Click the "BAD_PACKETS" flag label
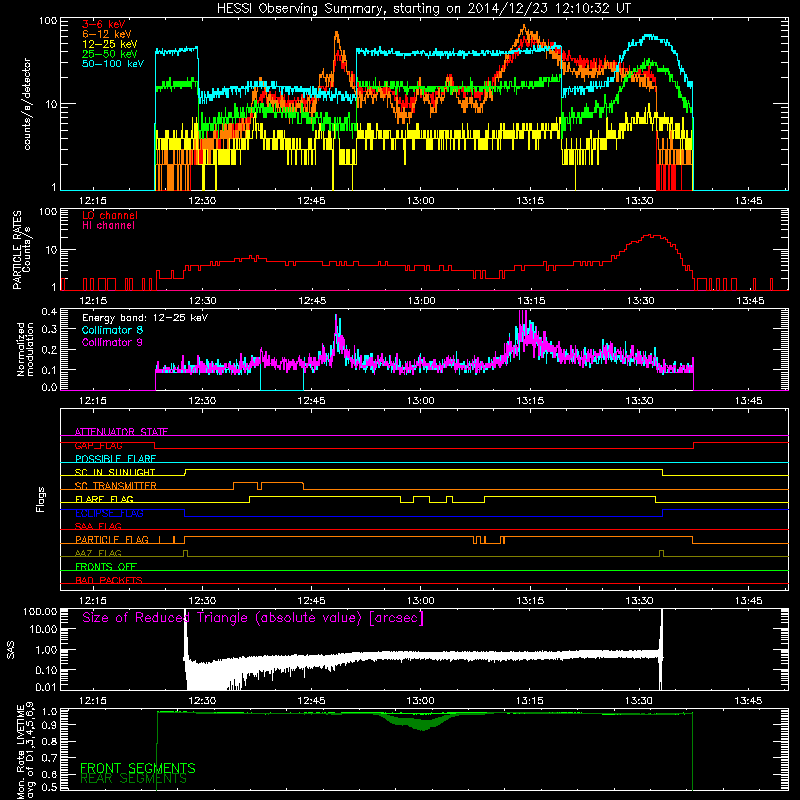 click(x=109, y=580)
